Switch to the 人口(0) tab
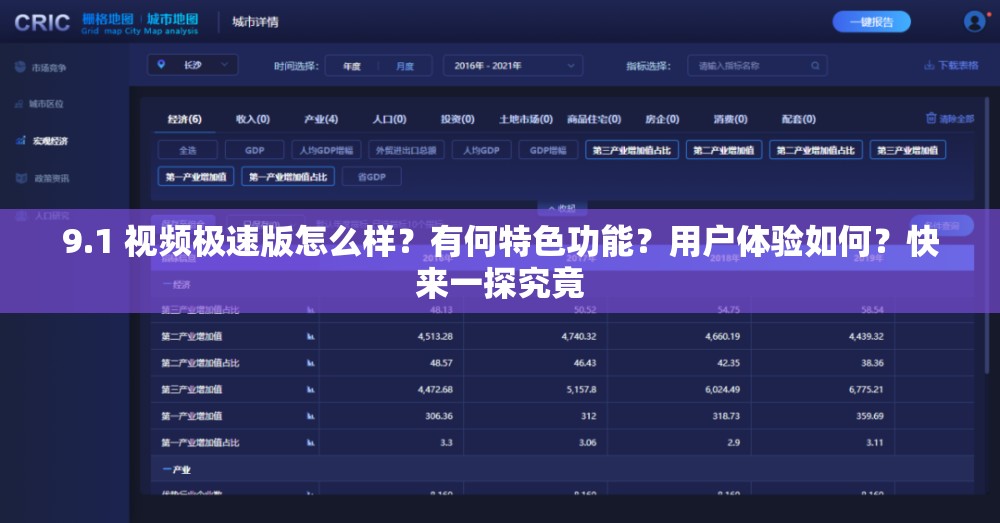1000x523 pixels. [x=390, y=119]
